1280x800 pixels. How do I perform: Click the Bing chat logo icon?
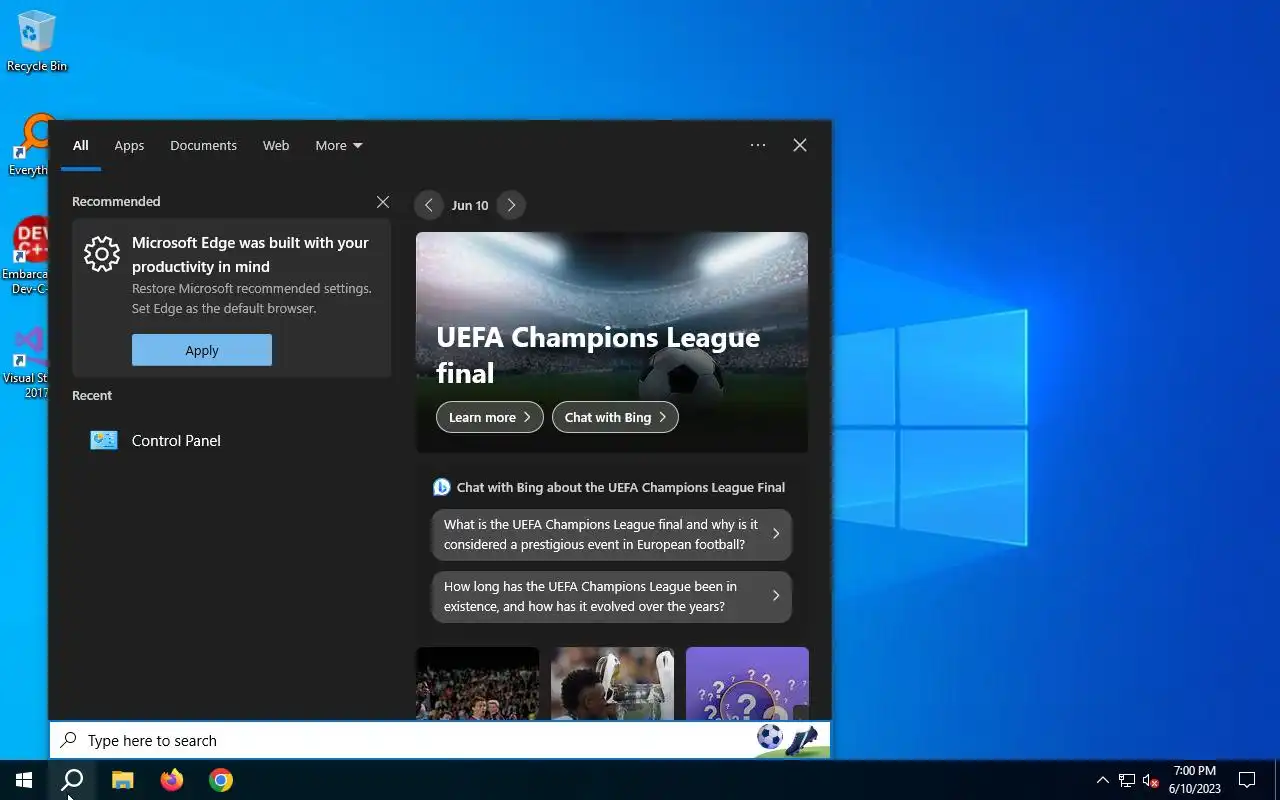[441, 487]
